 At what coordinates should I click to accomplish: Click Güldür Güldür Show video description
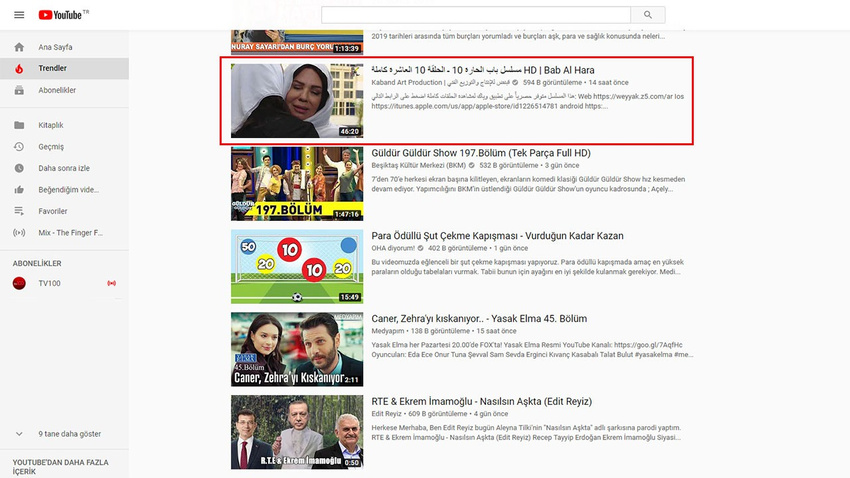click(529, 184)
